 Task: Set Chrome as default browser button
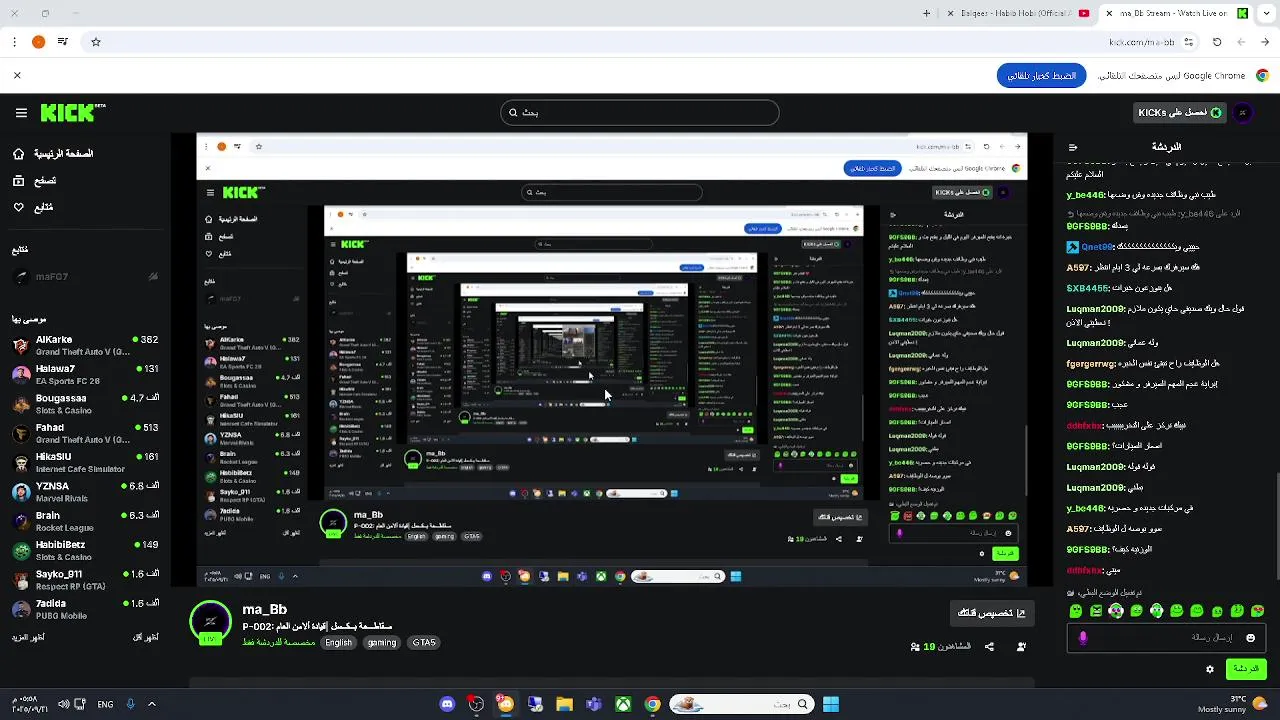[x=1041, y=75]
